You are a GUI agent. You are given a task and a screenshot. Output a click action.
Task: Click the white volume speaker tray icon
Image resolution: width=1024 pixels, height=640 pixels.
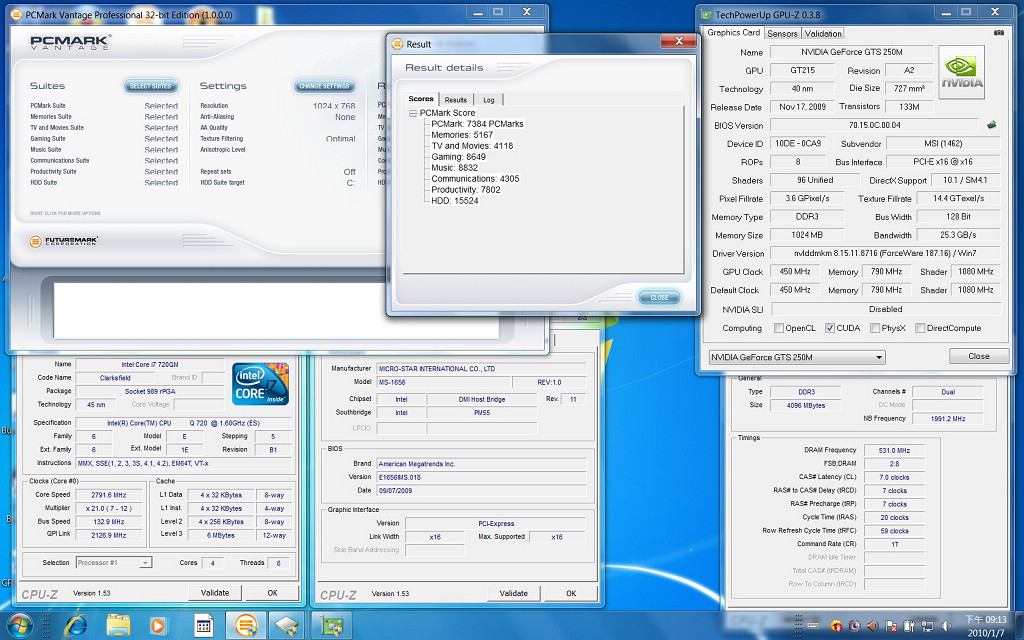946,626
